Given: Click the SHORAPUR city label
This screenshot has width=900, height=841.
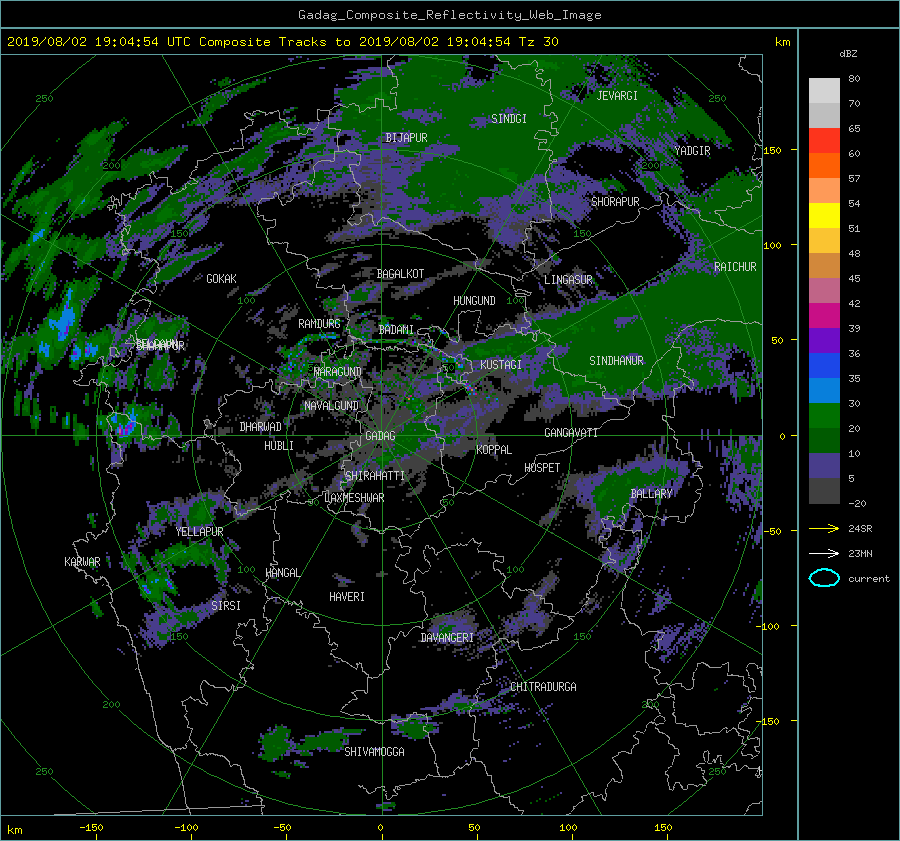Looking at the screenshot, I should 615,202.
